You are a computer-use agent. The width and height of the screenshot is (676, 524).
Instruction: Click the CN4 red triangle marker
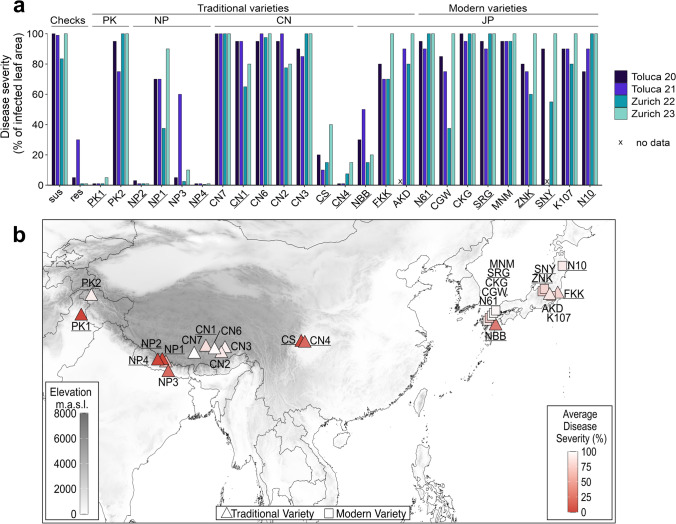[305, 342]
